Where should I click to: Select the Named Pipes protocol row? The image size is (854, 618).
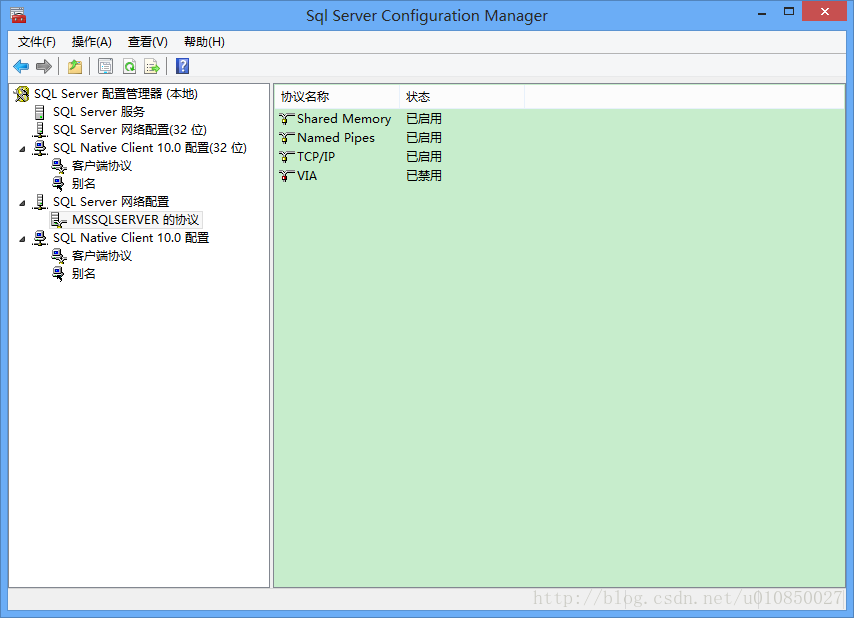[335, 138]
